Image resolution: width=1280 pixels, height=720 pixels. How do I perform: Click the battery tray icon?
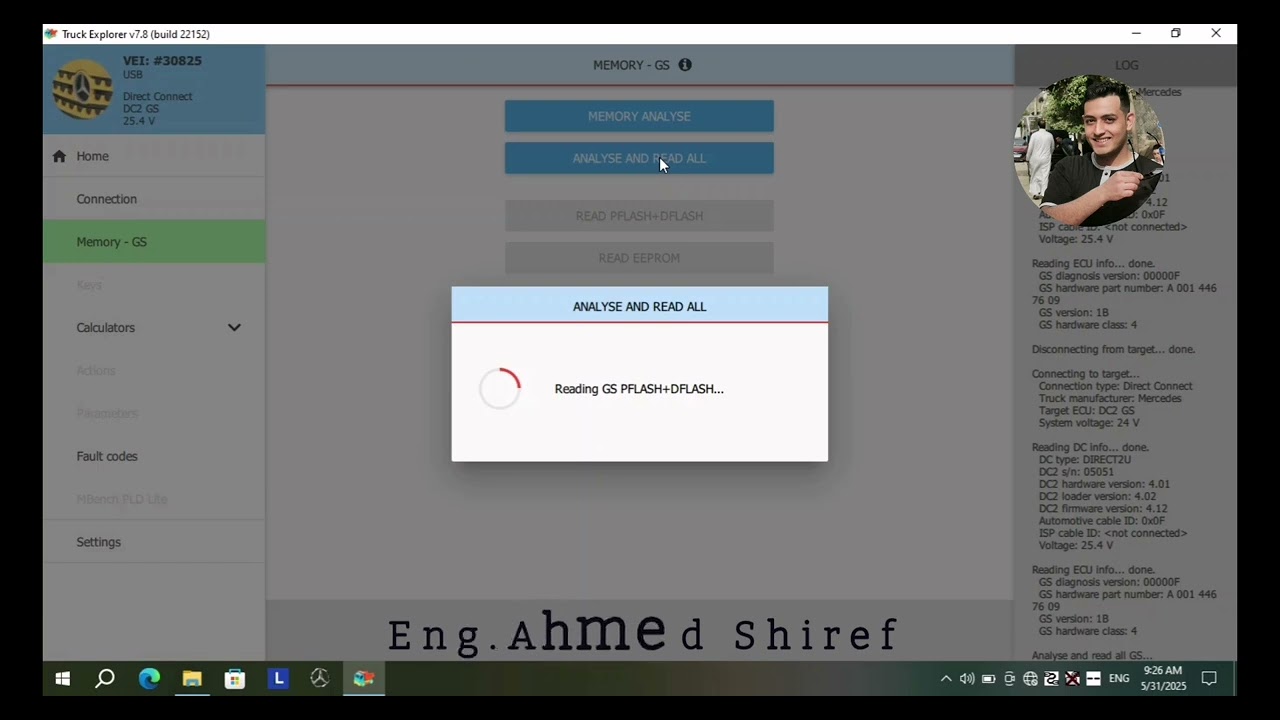coord(988,679)
